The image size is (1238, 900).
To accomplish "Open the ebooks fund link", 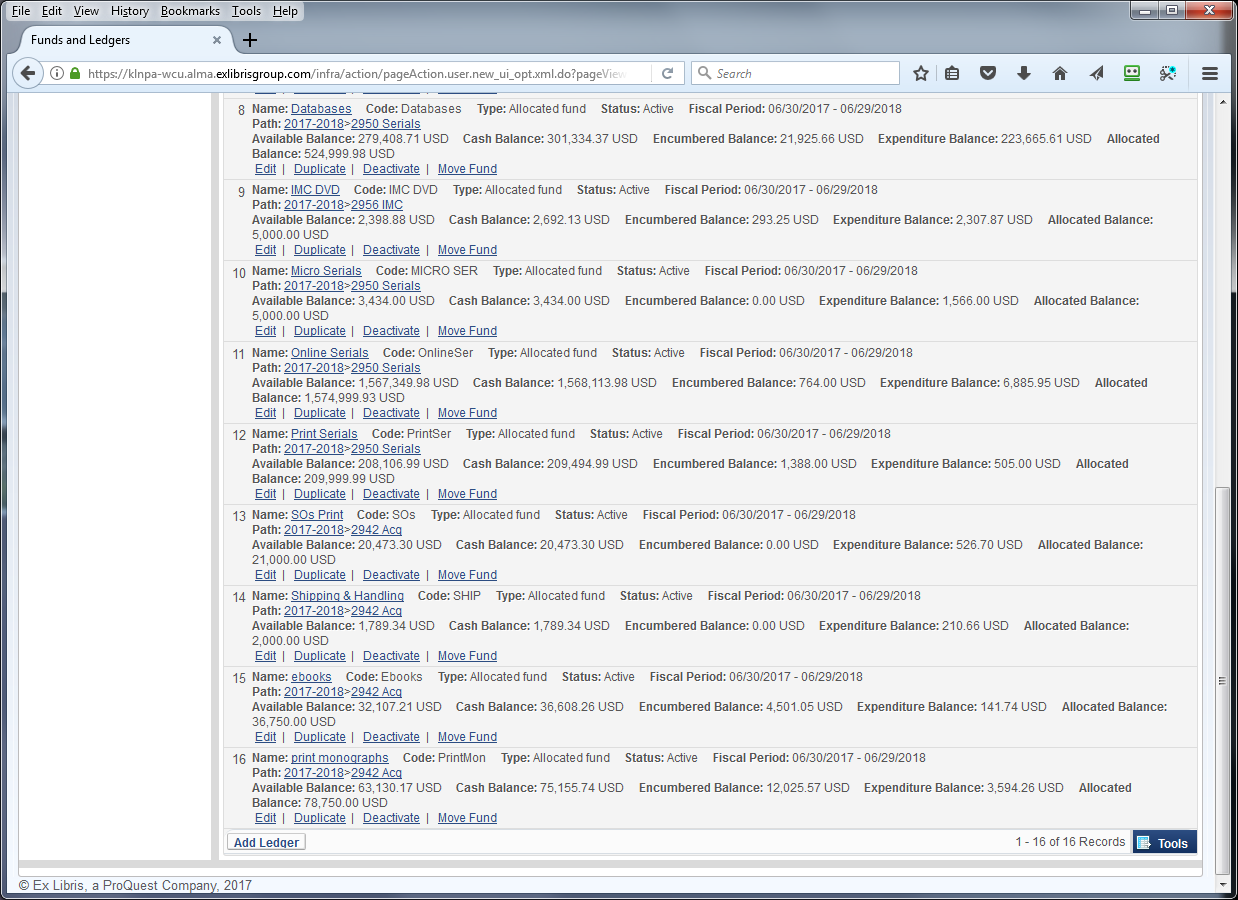I will pyautogui.click(x=311, y=677).
